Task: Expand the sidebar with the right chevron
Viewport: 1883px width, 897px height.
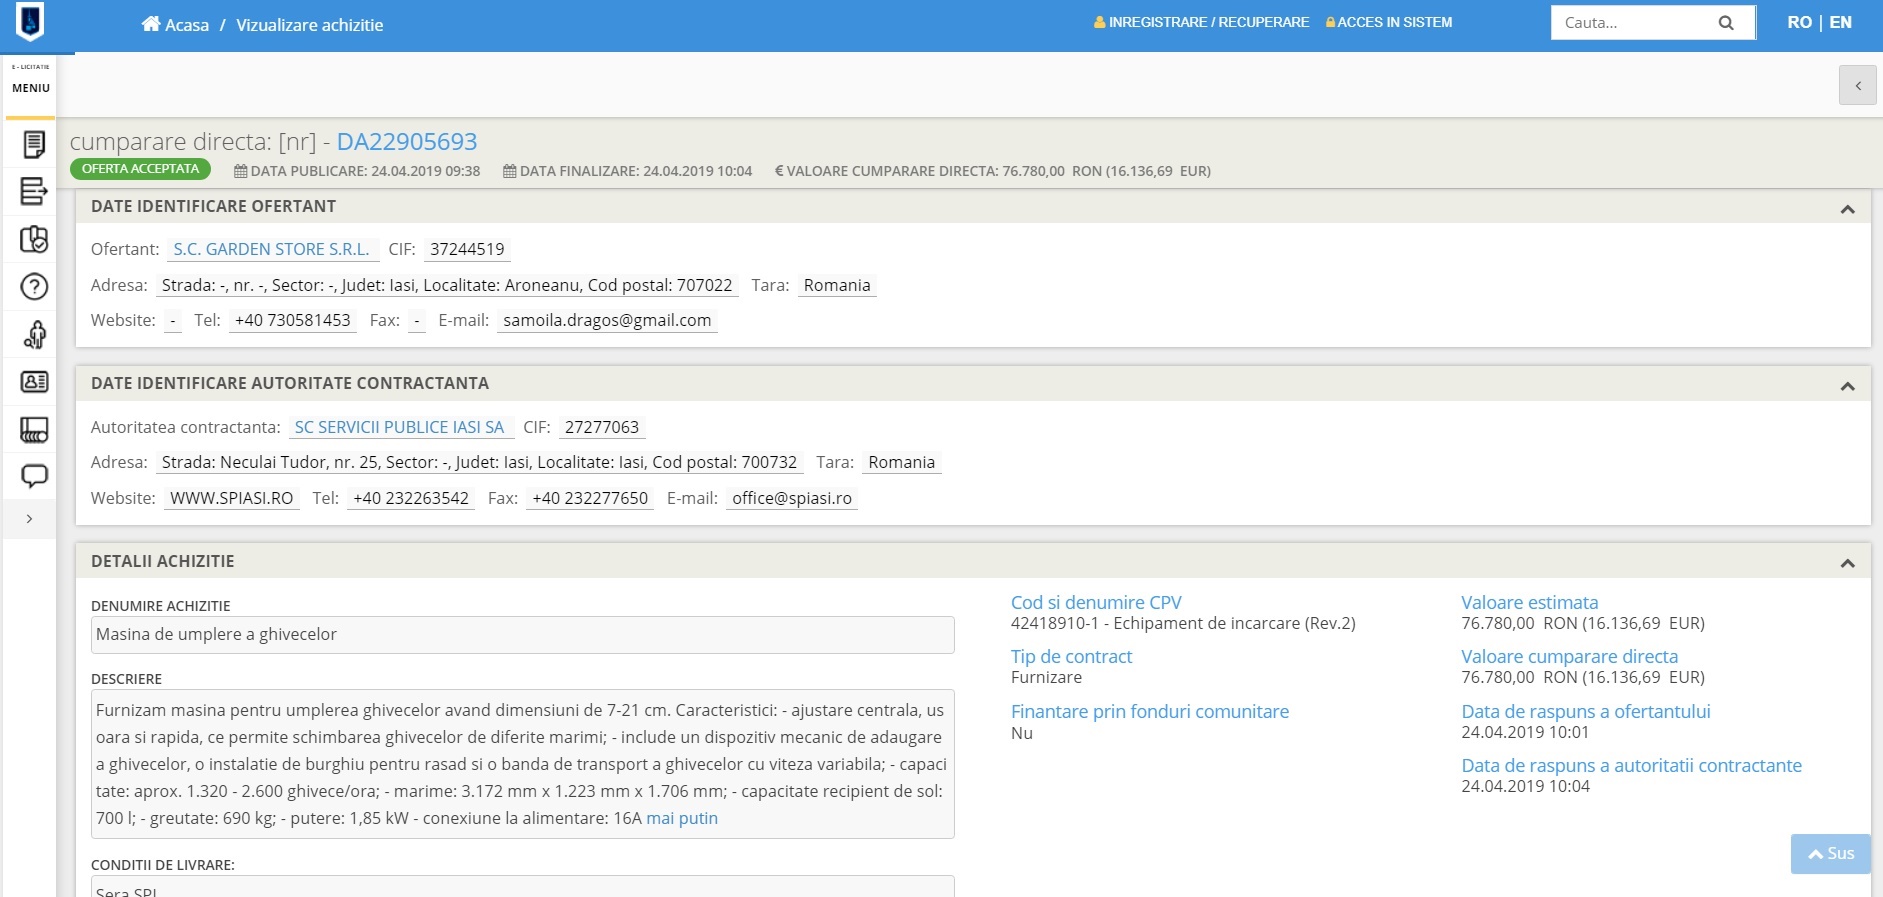Action: (x=29, y=519)
